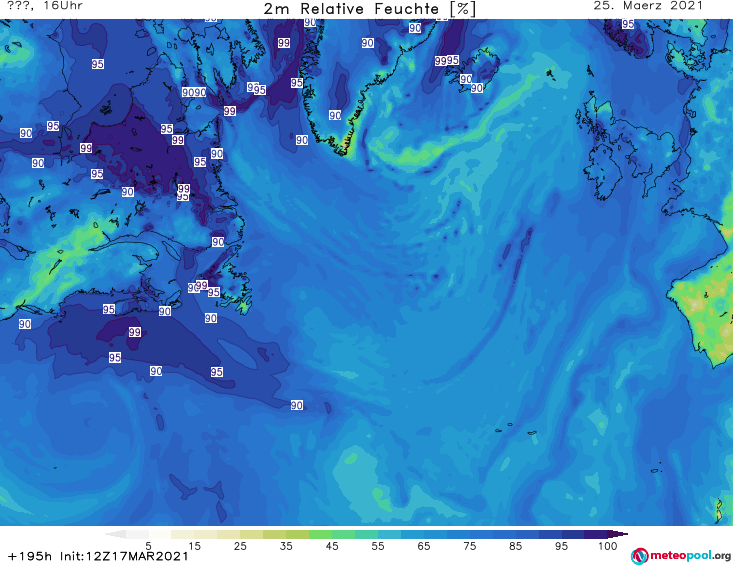Click the "99" label inside the purple patch off US east coast

pos(135,332)
